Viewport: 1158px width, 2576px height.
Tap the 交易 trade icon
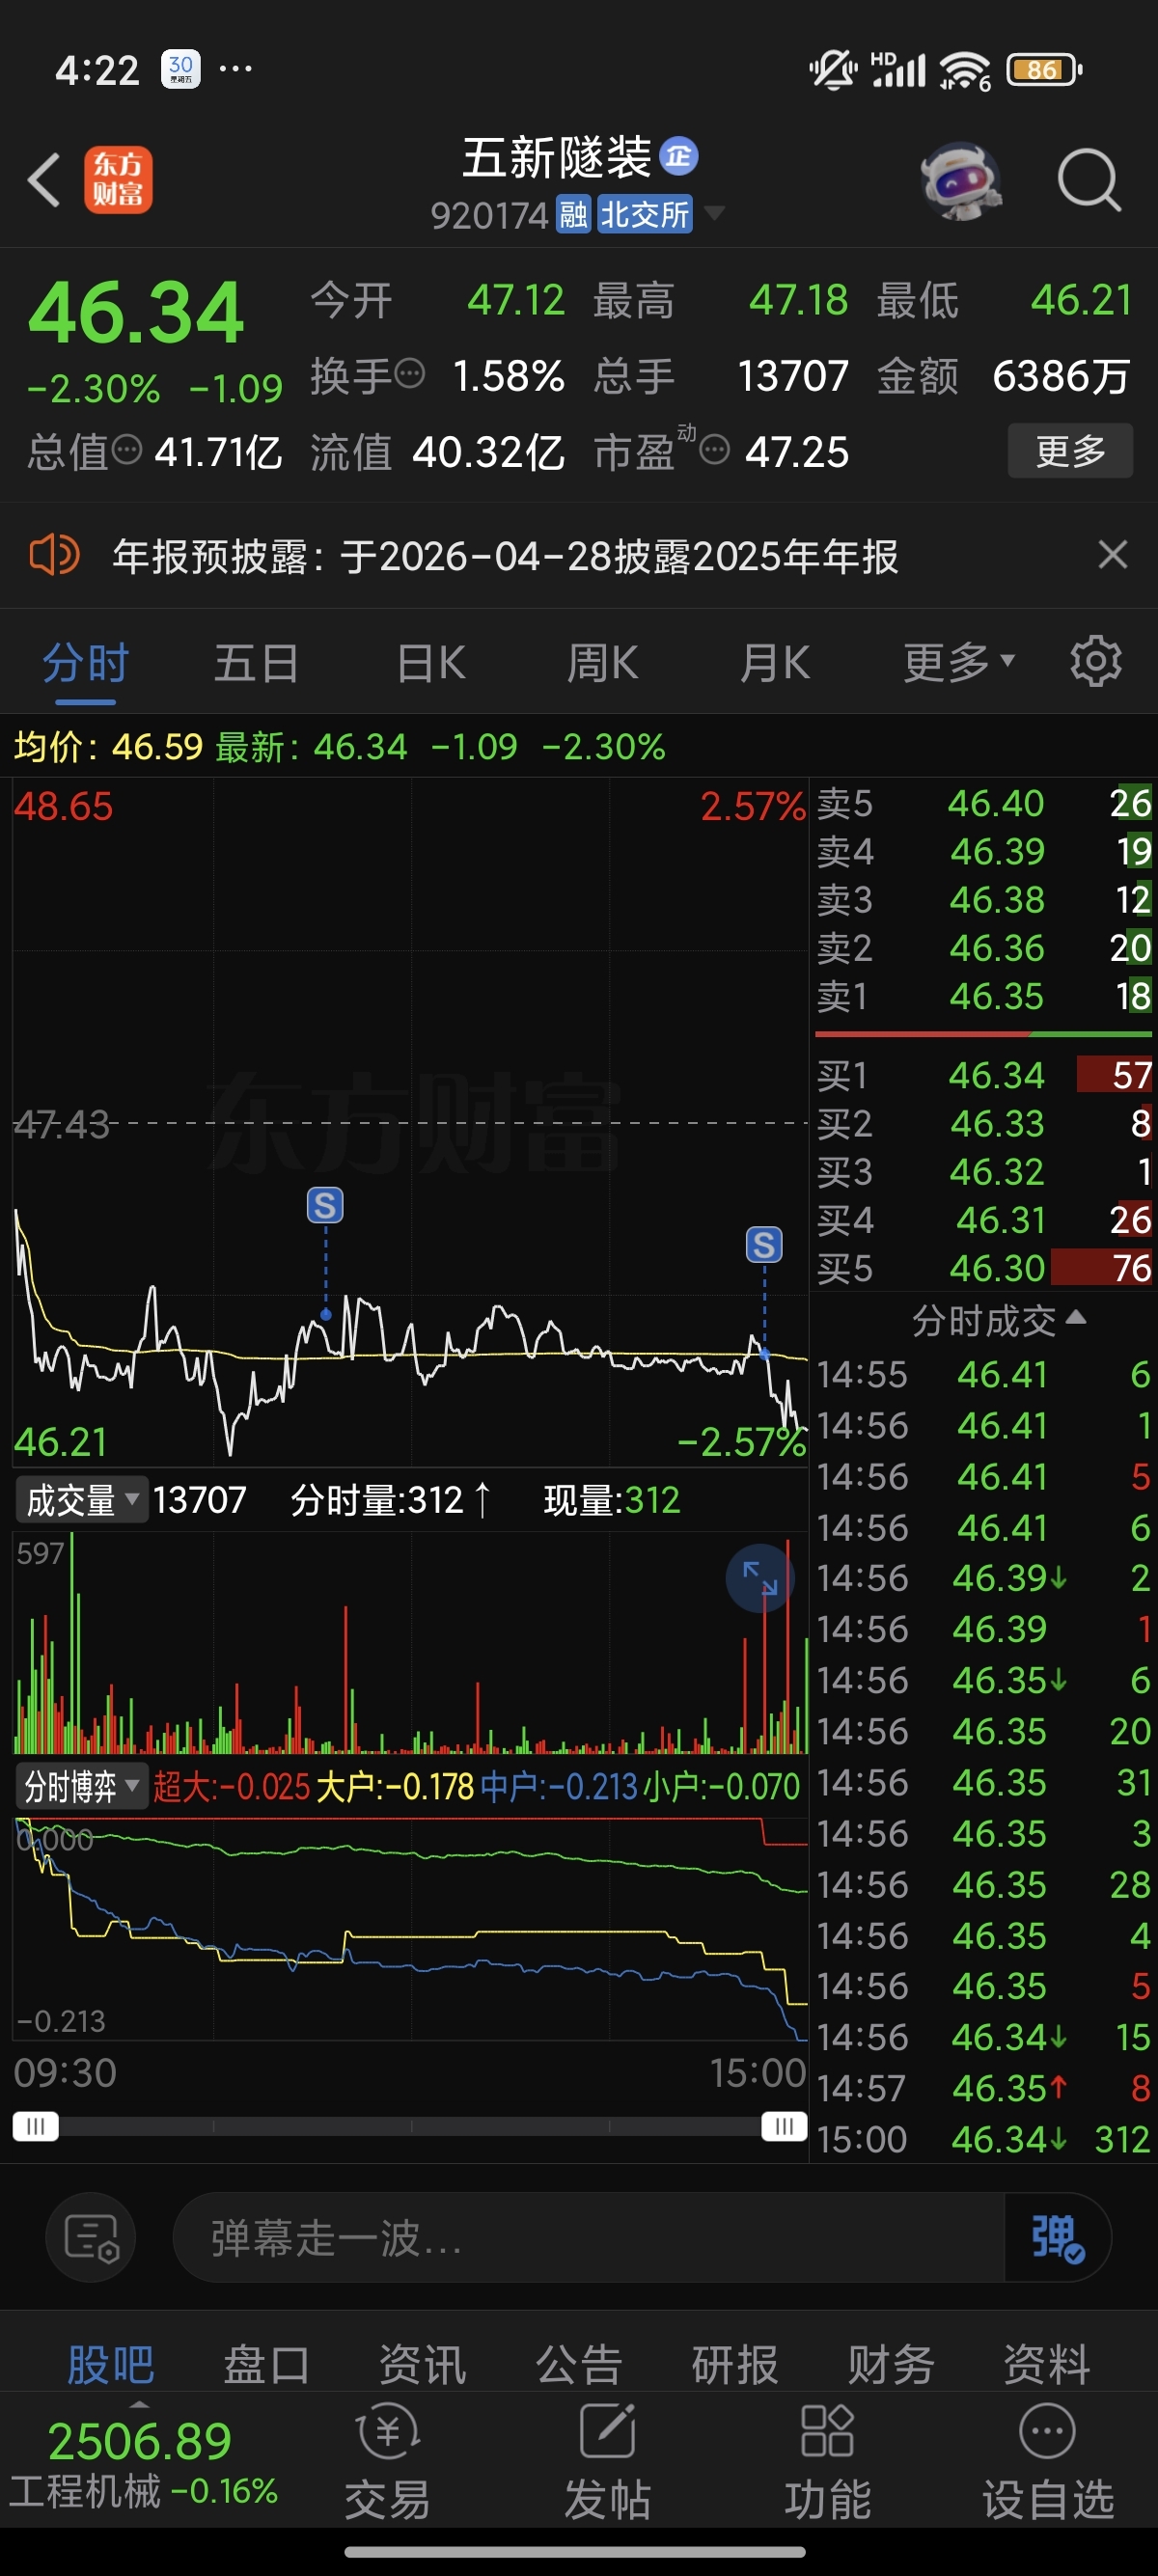[x=388, y=2461]
